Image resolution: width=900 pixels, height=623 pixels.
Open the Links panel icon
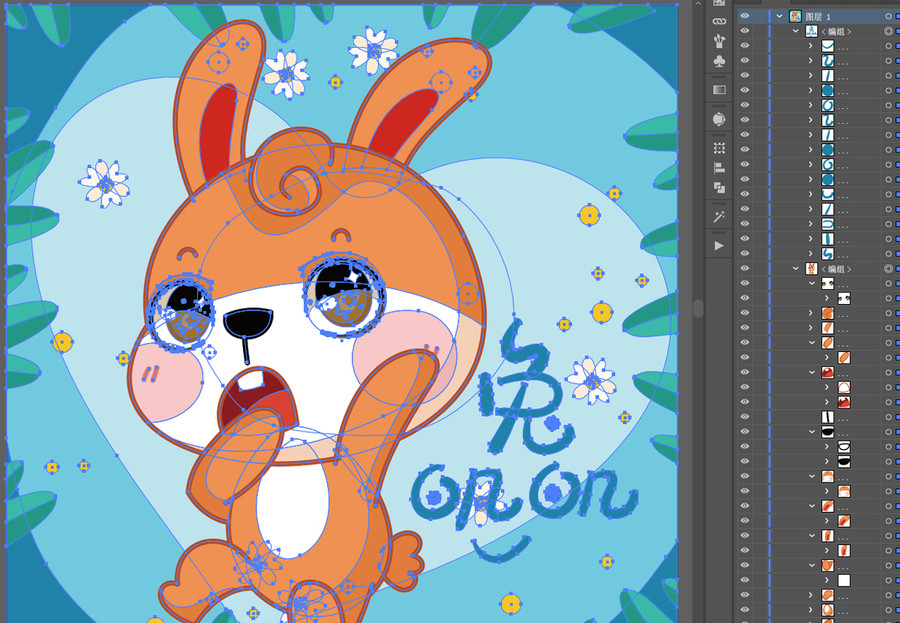pyautogui.click(x=719, y=21)
